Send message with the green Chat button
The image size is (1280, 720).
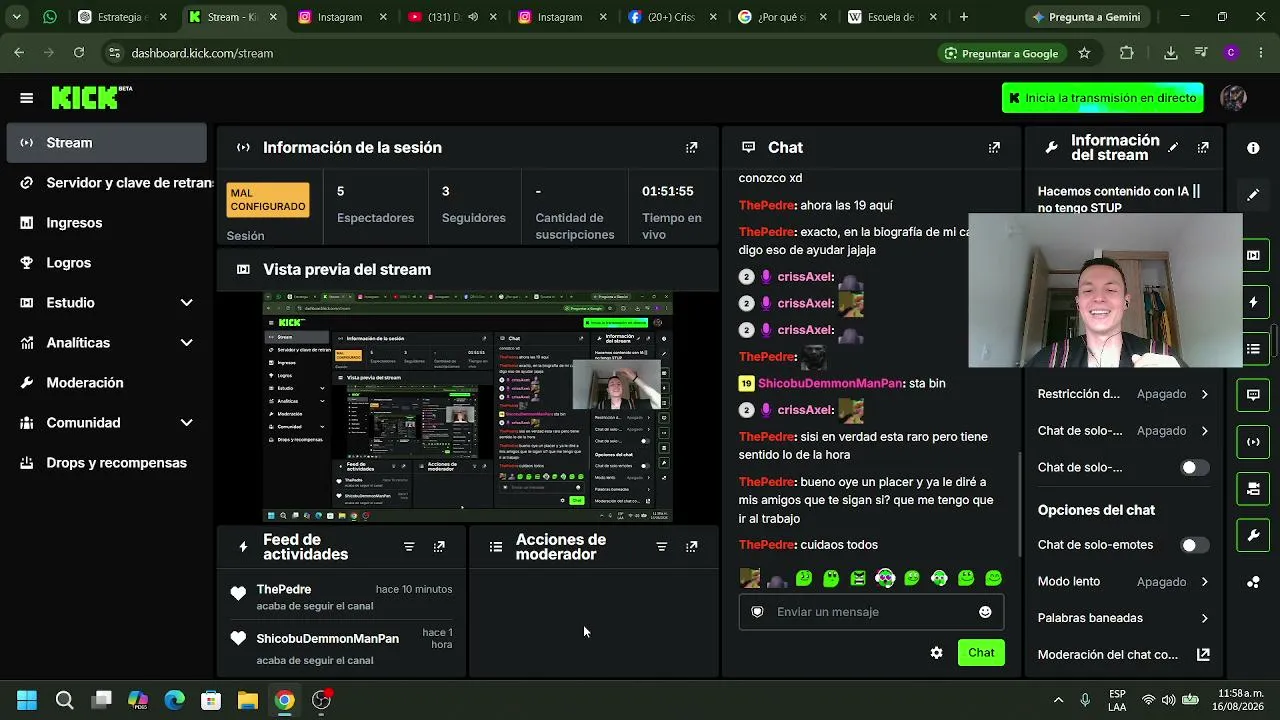(x=981, y=653)
